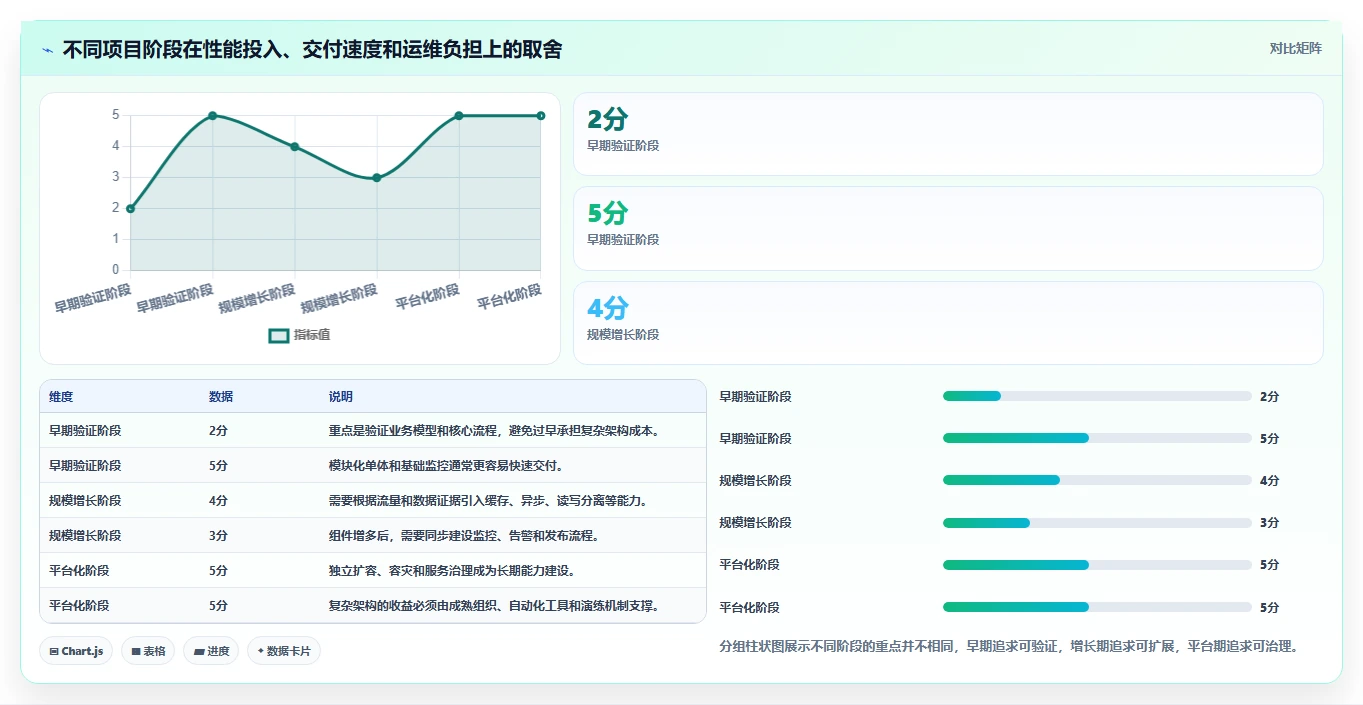Click the 3分 value beside the progress bar
This screenshot has width=1363, height=705.
pos(1269,523)
